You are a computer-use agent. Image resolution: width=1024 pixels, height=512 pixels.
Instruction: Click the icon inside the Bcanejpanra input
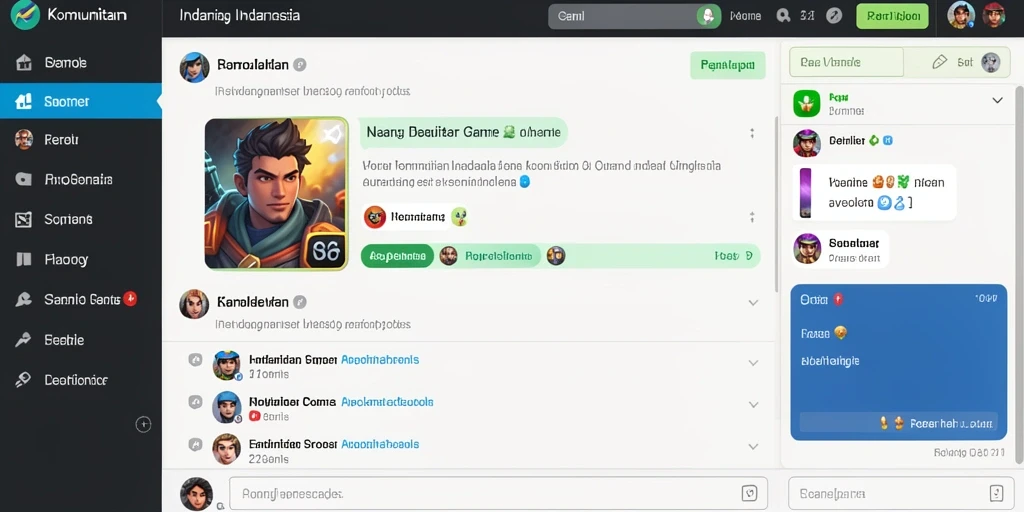coord(997,493)
